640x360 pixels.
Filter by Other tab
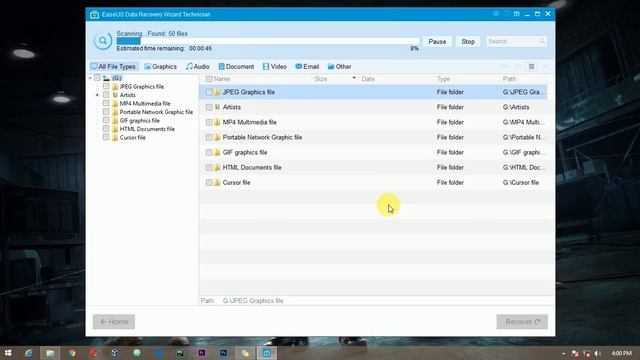pos(339,67)
